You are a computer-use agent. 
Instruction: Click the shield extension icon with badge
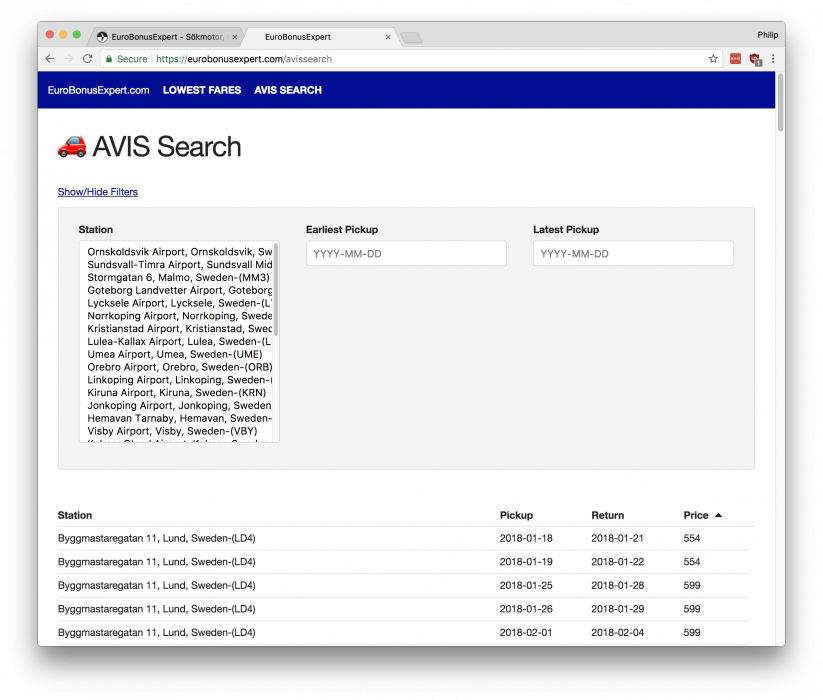pos(755,59)
